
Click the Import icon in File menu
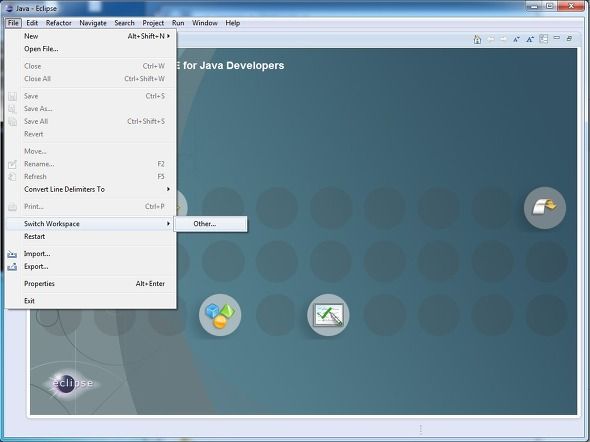tap(12, 254)
